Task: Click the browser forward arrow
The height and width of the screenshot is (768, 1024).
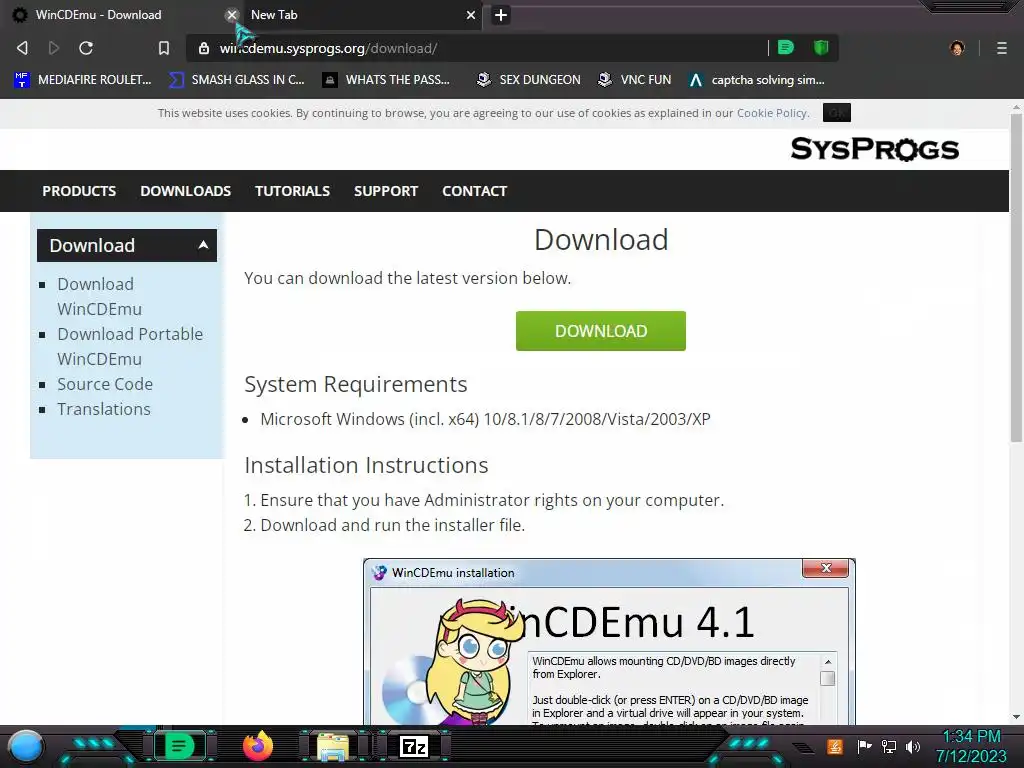Action: (x=54, y=48)
